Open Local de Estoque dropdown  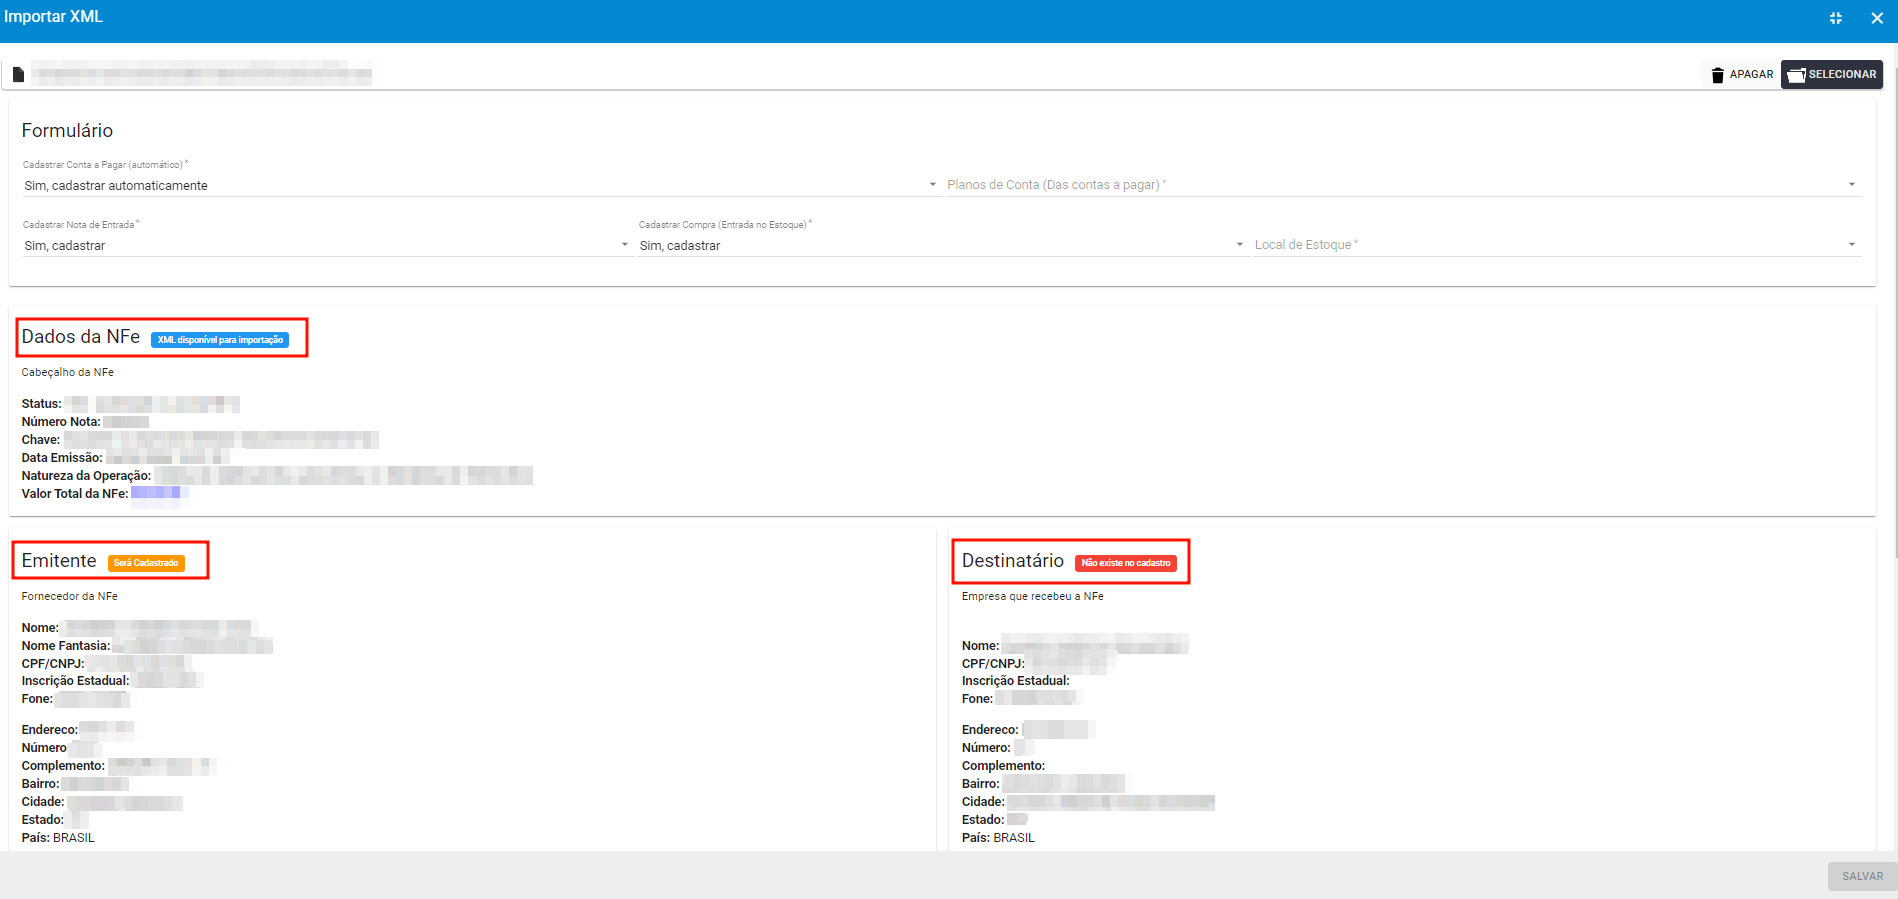1557,245
